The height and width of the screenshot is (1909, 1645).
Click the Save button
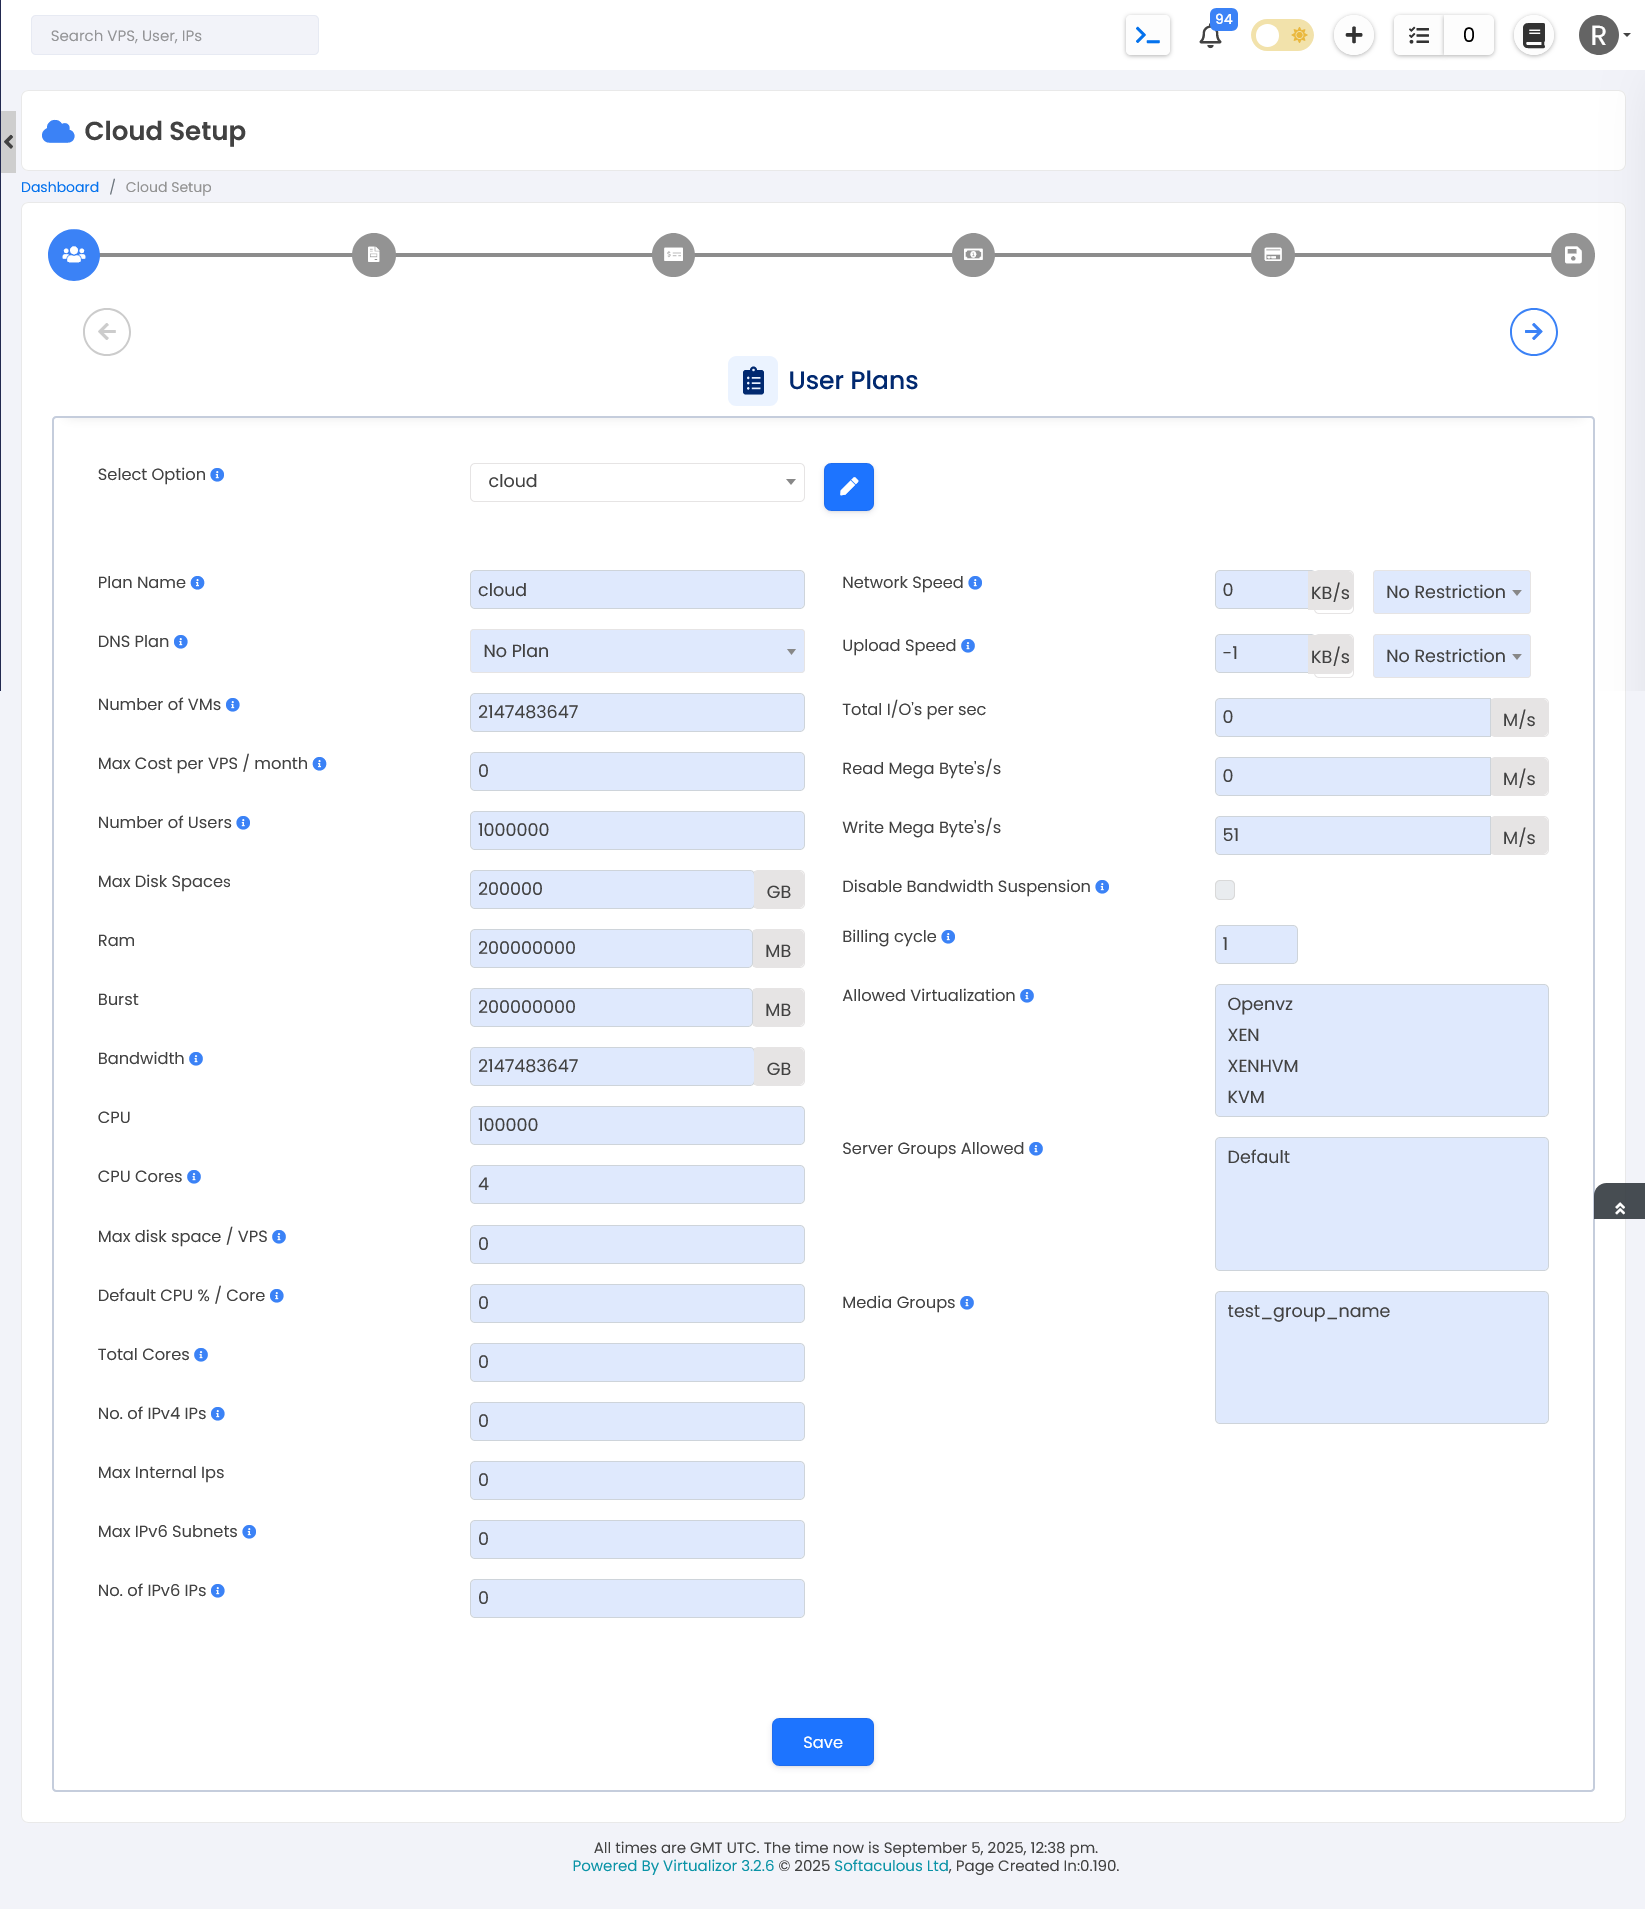click(x=822, y=1742)
